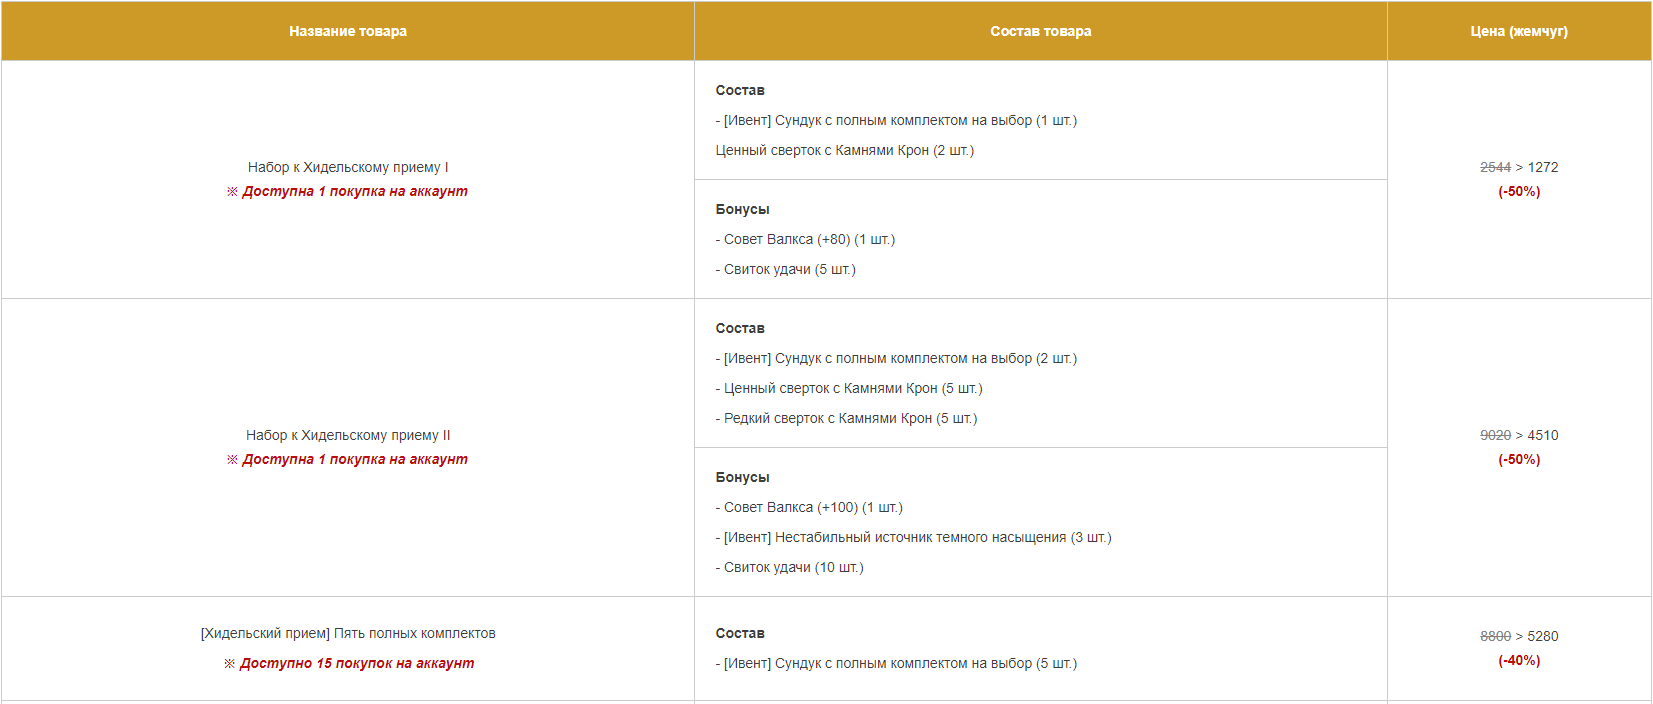Click "Пять полных комплектов" product name
Image resolution: width=1653 pixels, height=704 pixels.
(348, 633)
